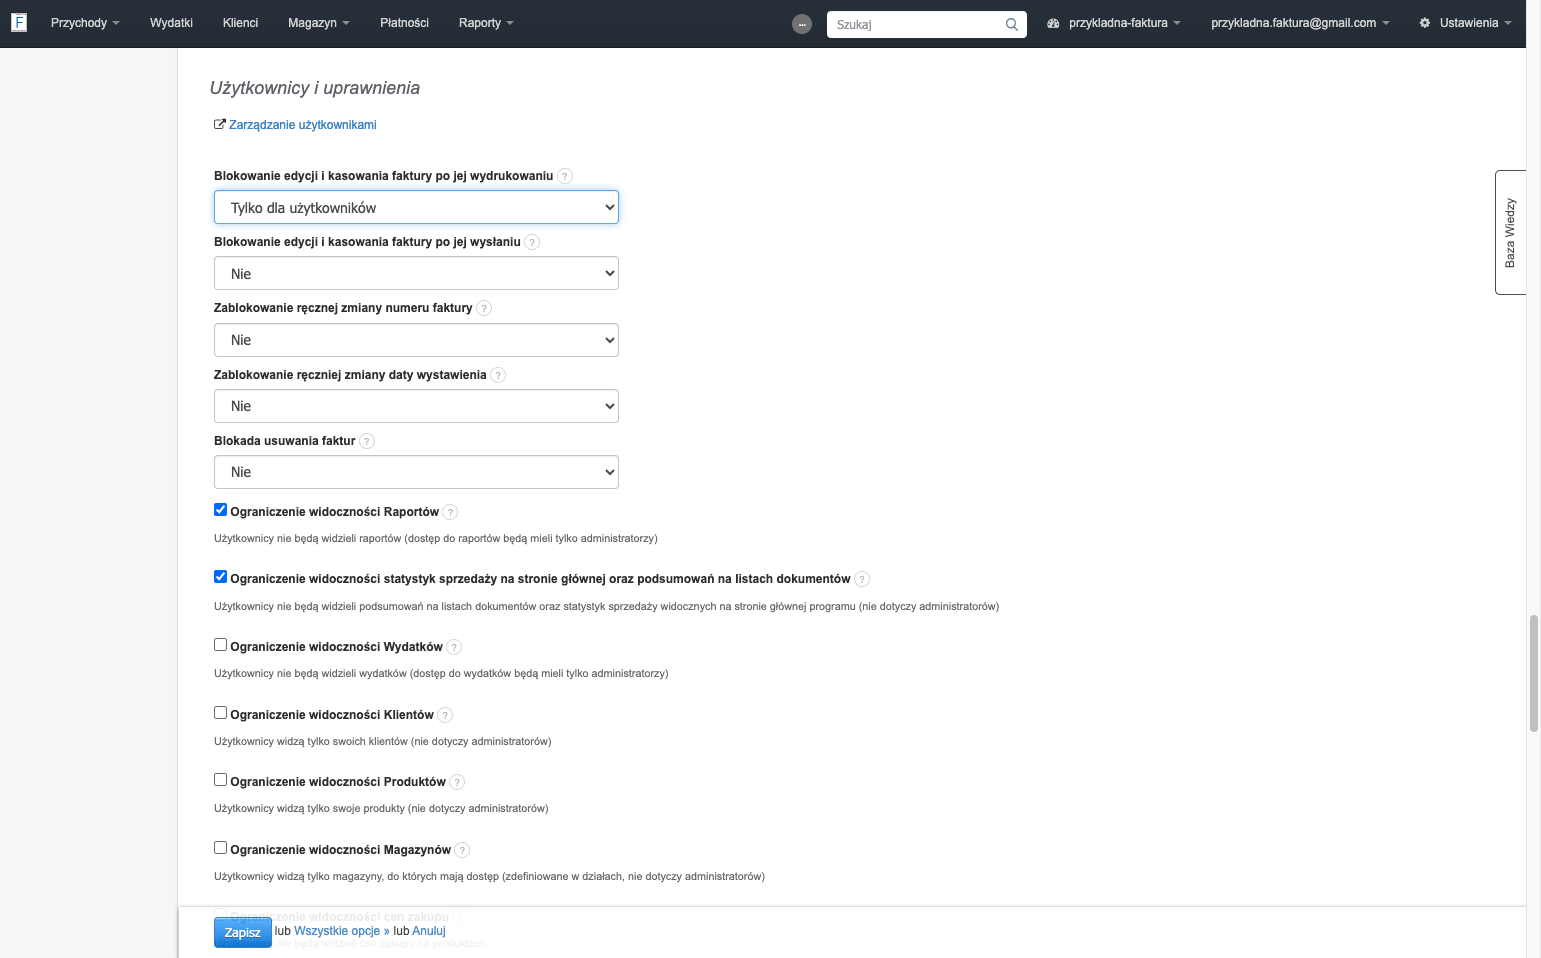
Task: Go to Wydatki in top navigation
Action: [x=171, y=23]
